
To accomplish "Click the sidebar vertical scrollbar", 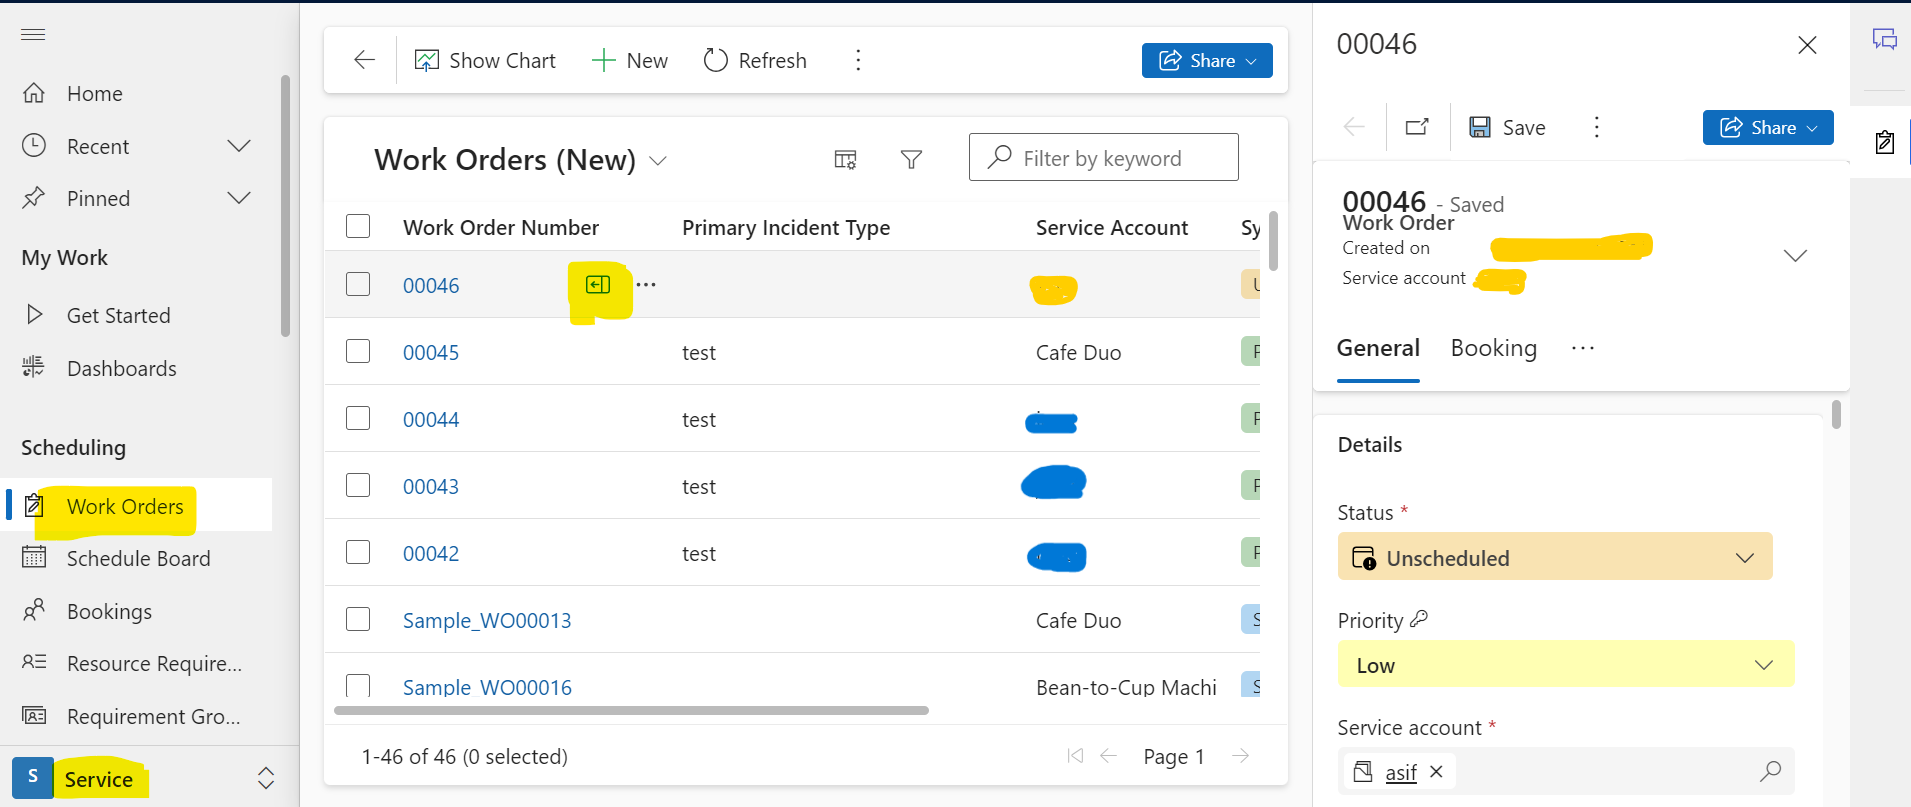I will pos(286,205).
